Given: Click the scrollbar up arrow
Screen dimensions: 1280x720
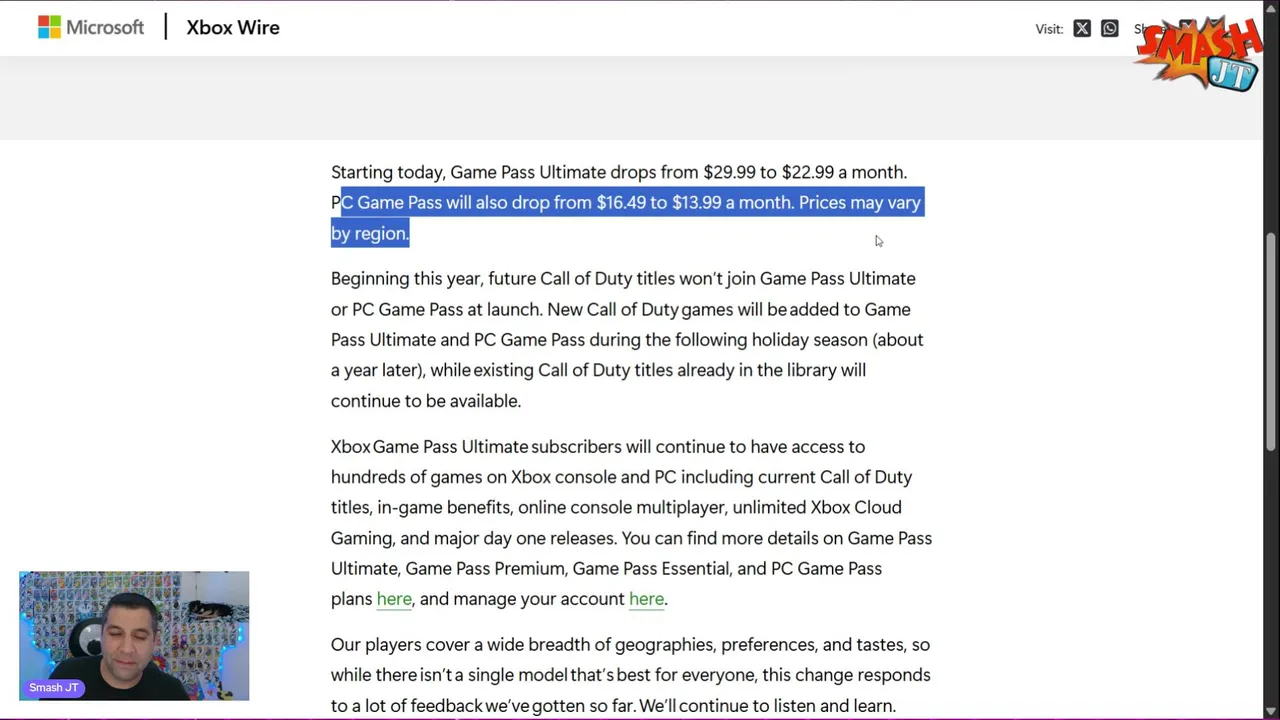Looking at the screenshot, I should [x=1271, y=8].
